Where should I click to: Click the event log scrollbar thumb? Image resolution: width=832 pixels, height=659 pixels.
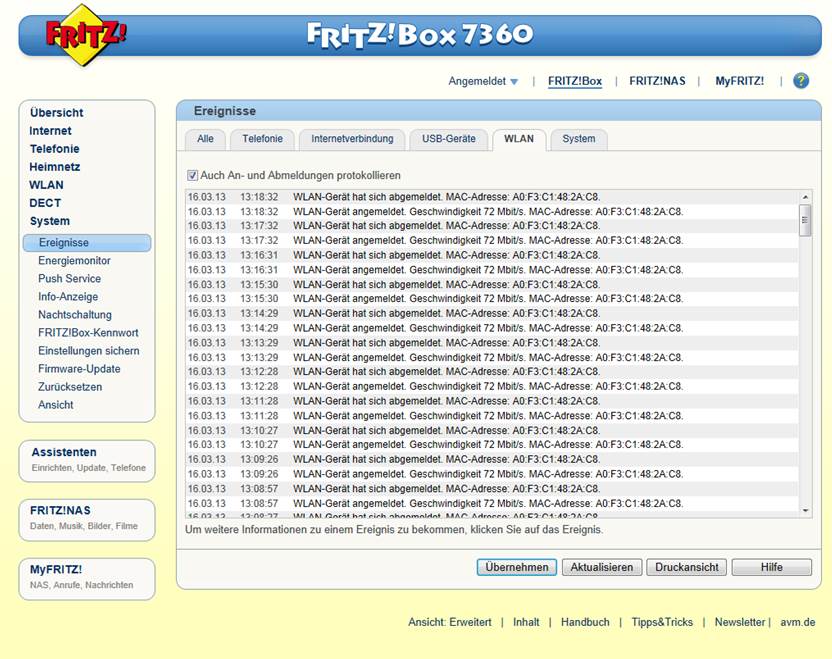tap(805, 220)
